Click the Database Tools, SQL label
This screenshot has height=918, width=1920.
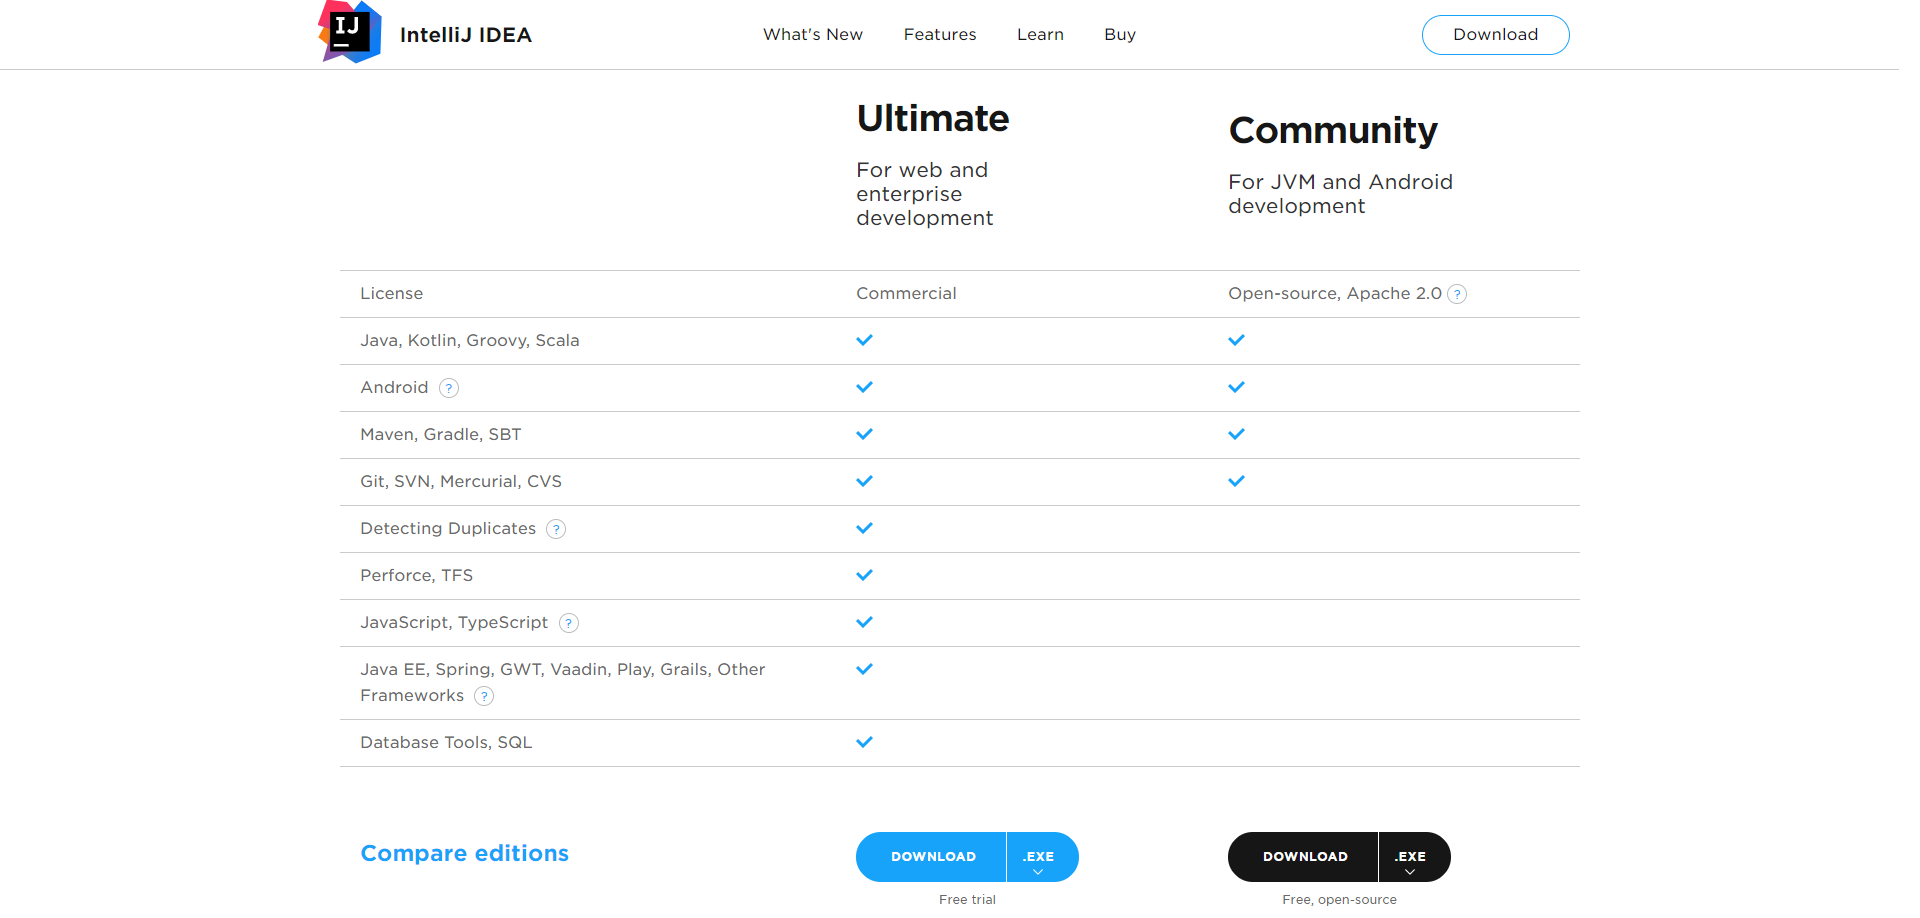(x=446, y=743)
